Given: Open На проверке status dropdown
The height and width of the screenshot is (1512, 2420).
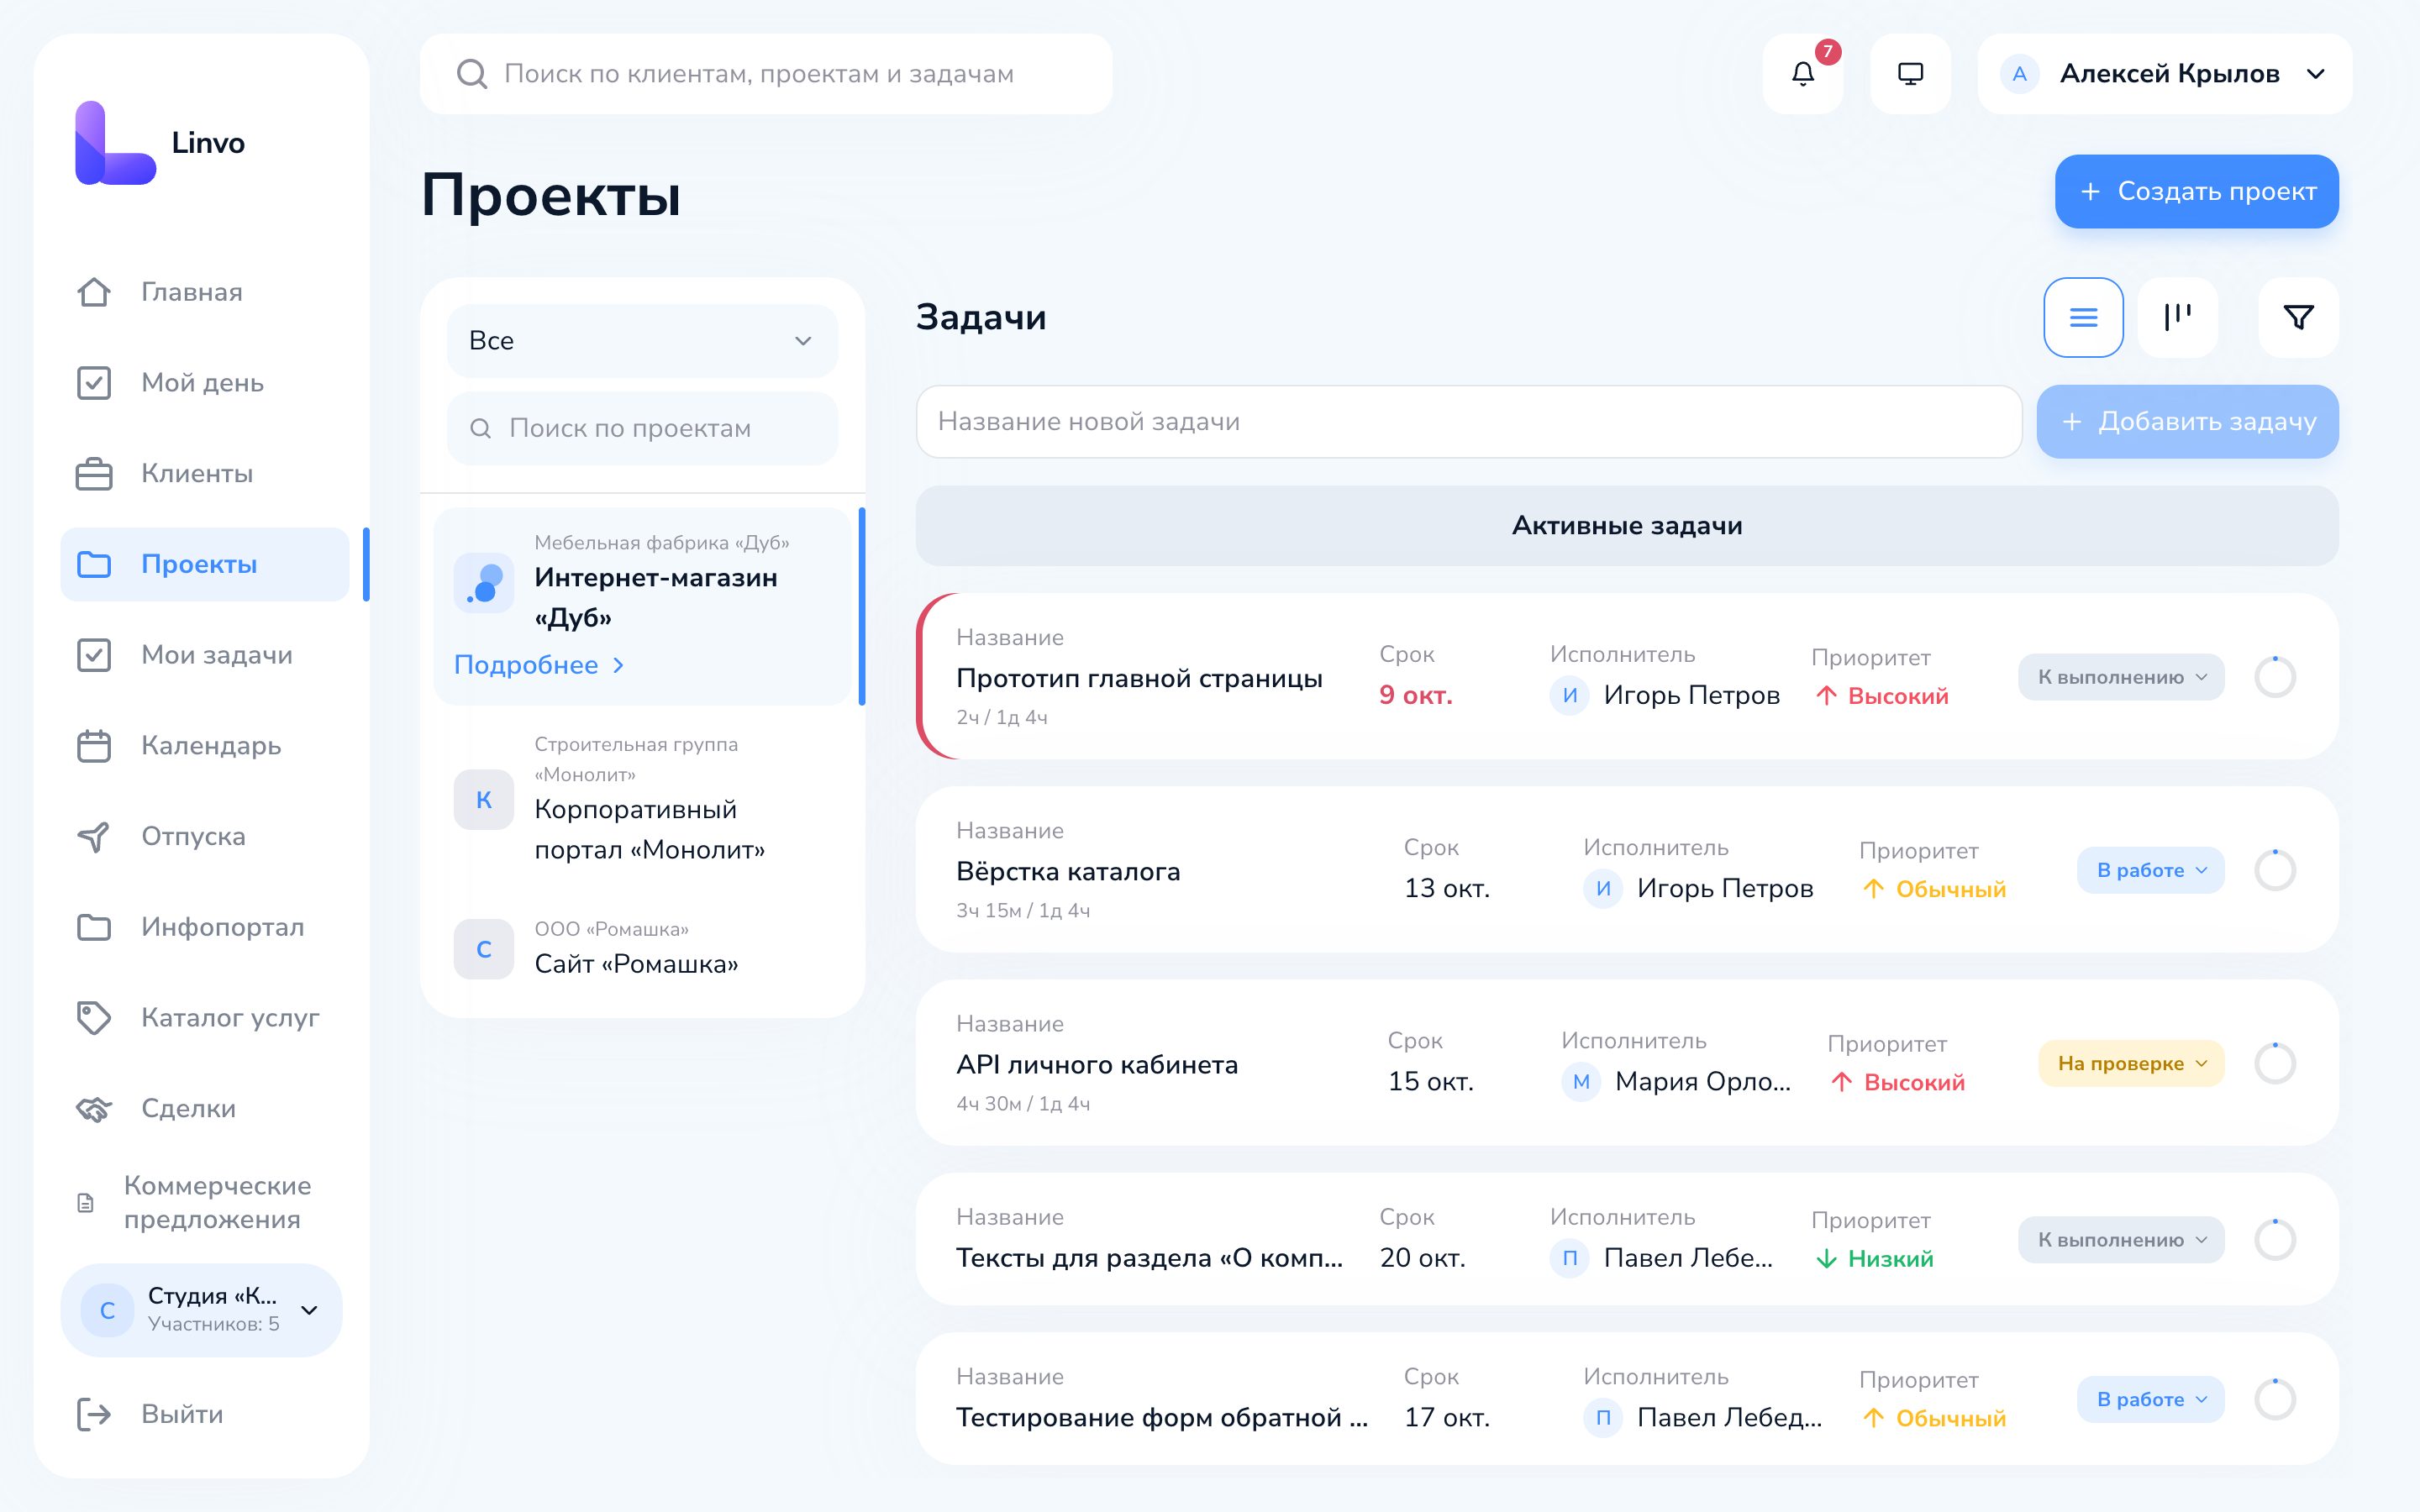Looking at the screenshot, I should point(2131,1063).
